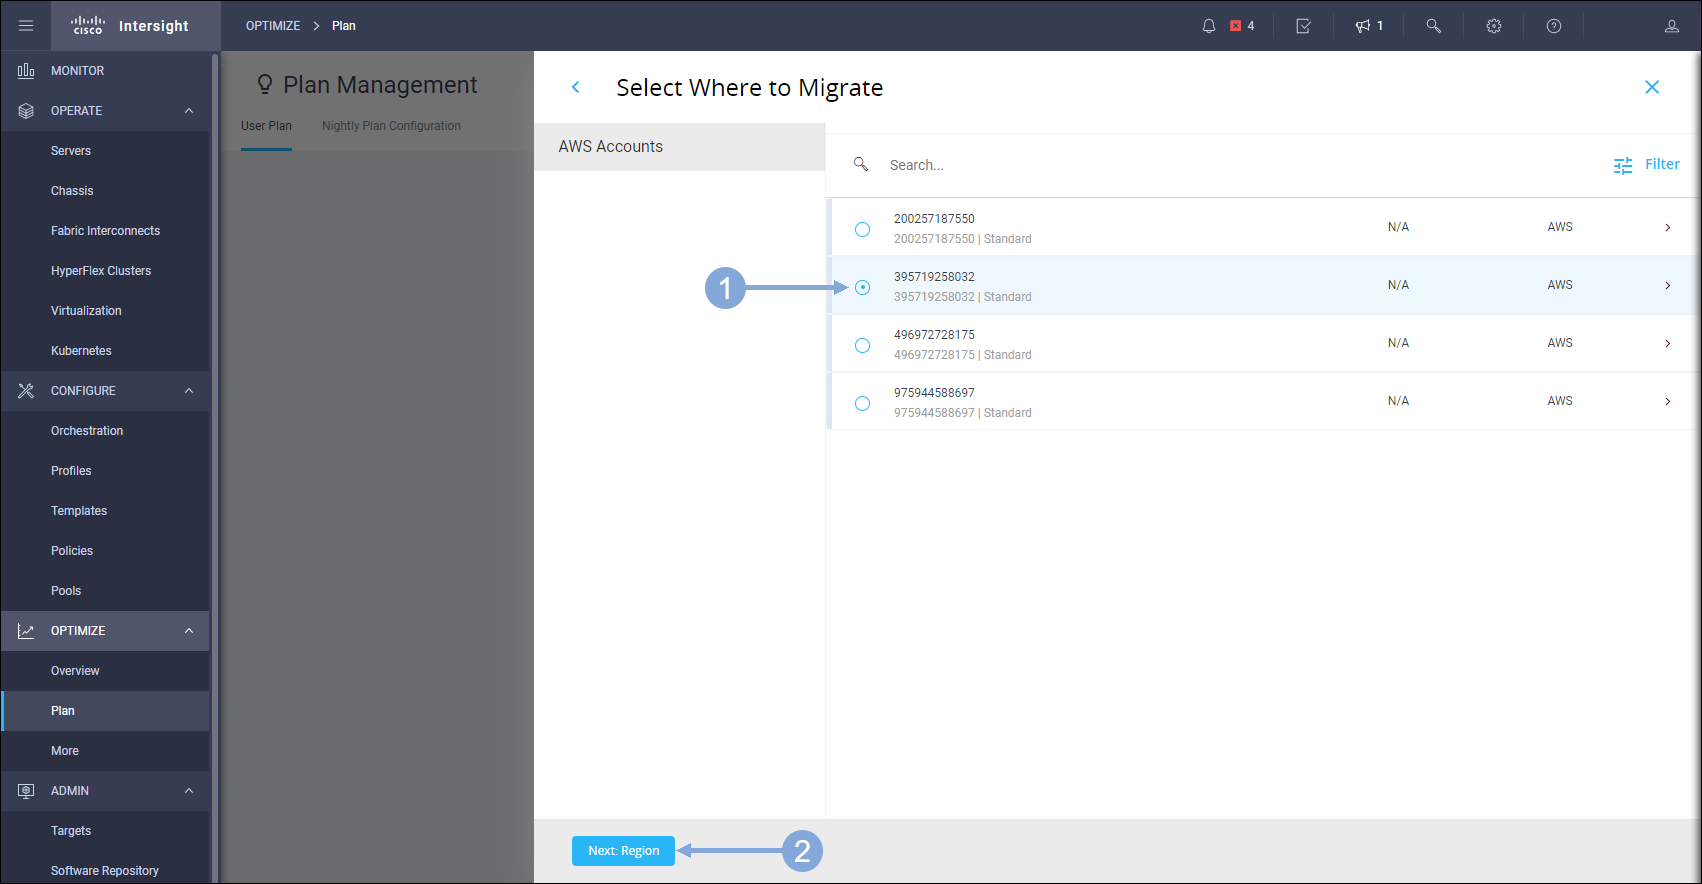The height and width of the screenshot is (884, 1702).
Task: Open the settings gear icon
Action: 1494,26
